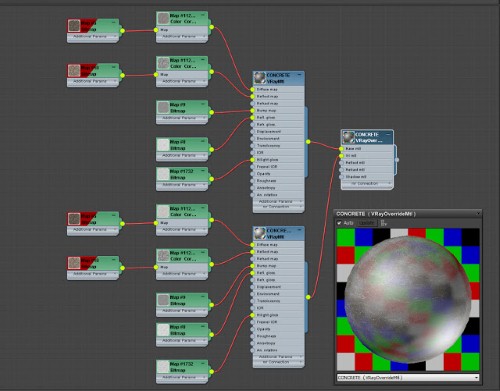Viewport: 500px width, 391px height.
Task: Click the VRayOverrideMtl node sphere icon
Action: coord(348,137)
